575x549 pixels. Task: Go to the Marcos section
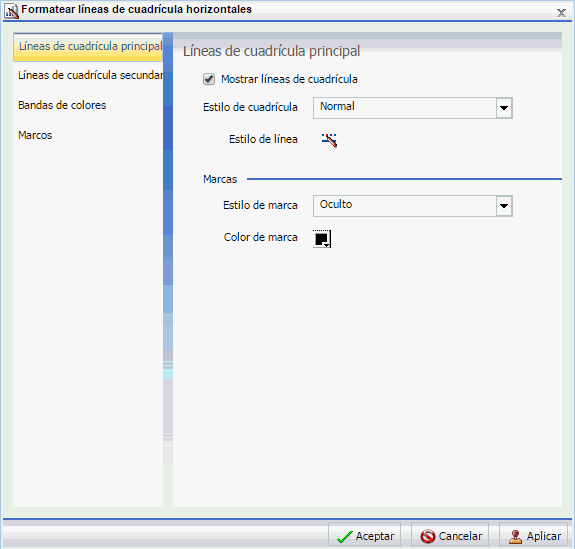[35, 135]
